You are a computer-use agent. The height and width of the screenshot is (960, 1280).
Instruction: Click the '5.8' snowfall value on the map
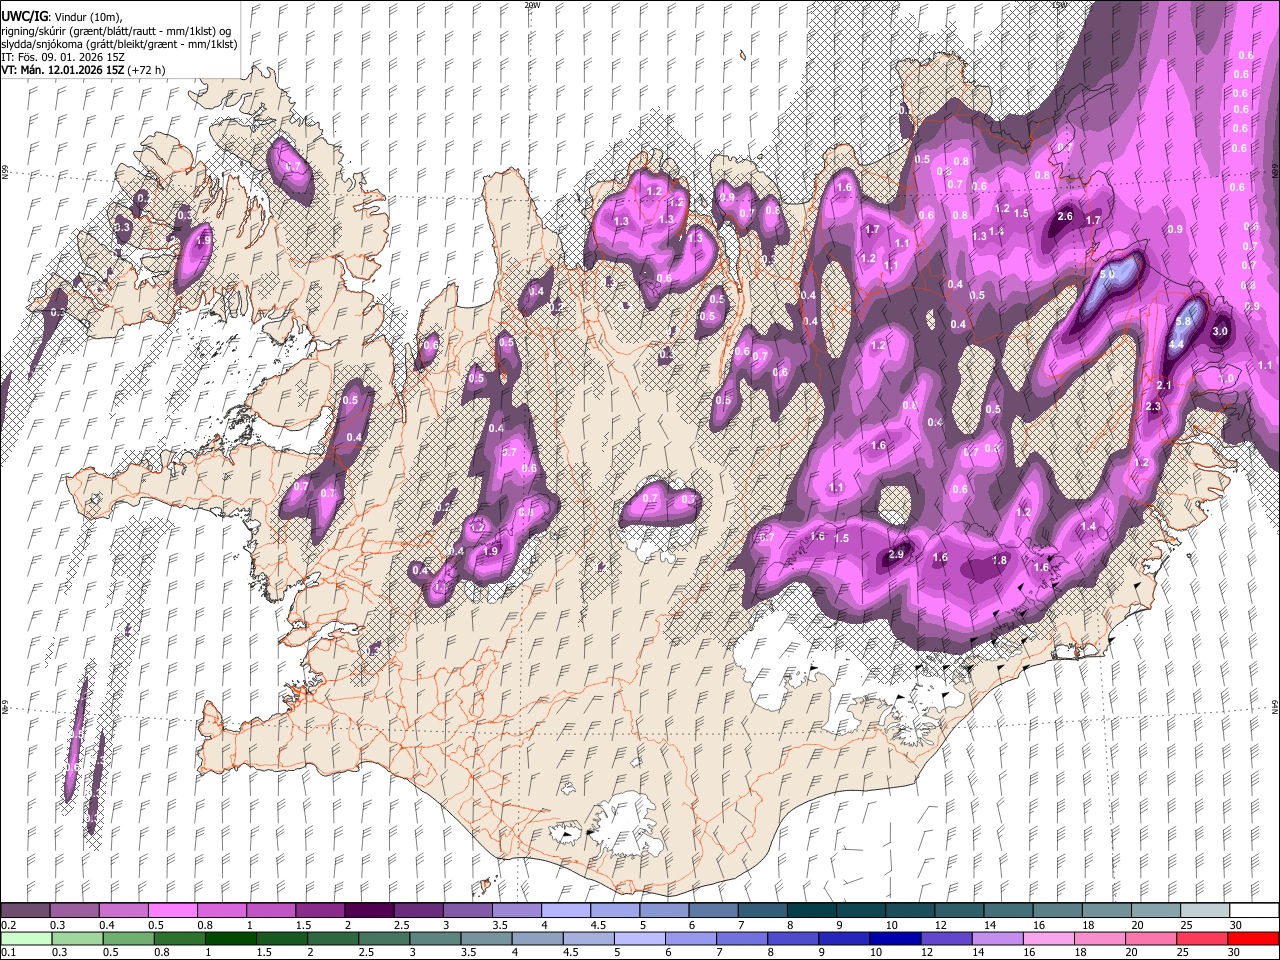click(x=1185, y=321)
